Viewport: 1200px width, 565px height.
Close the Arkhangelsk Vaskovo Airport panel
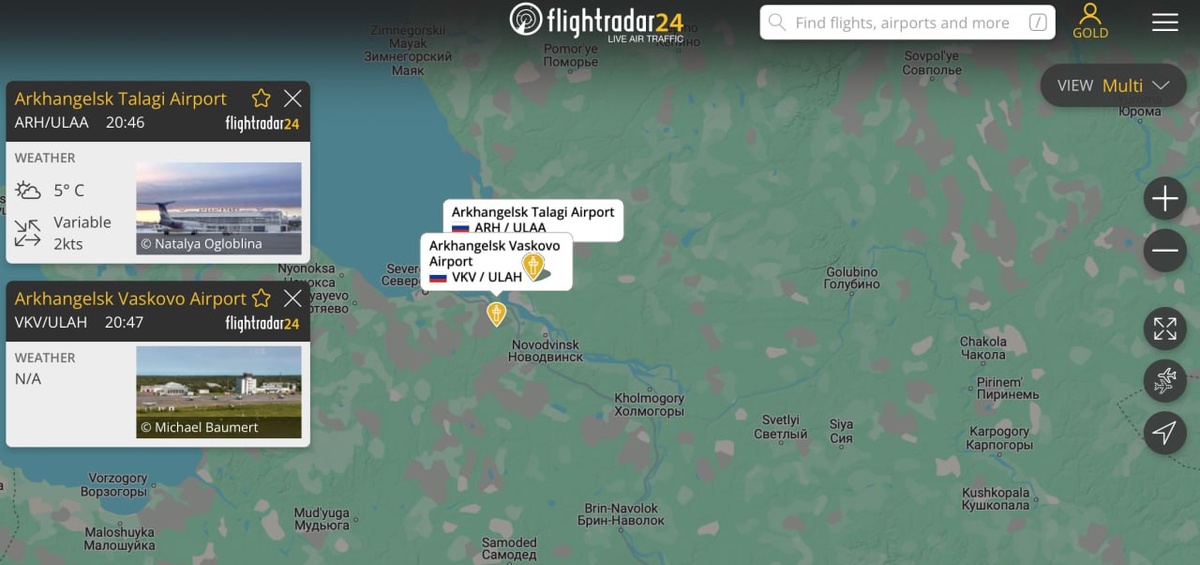pyautogui.click(x=292, y=298)
